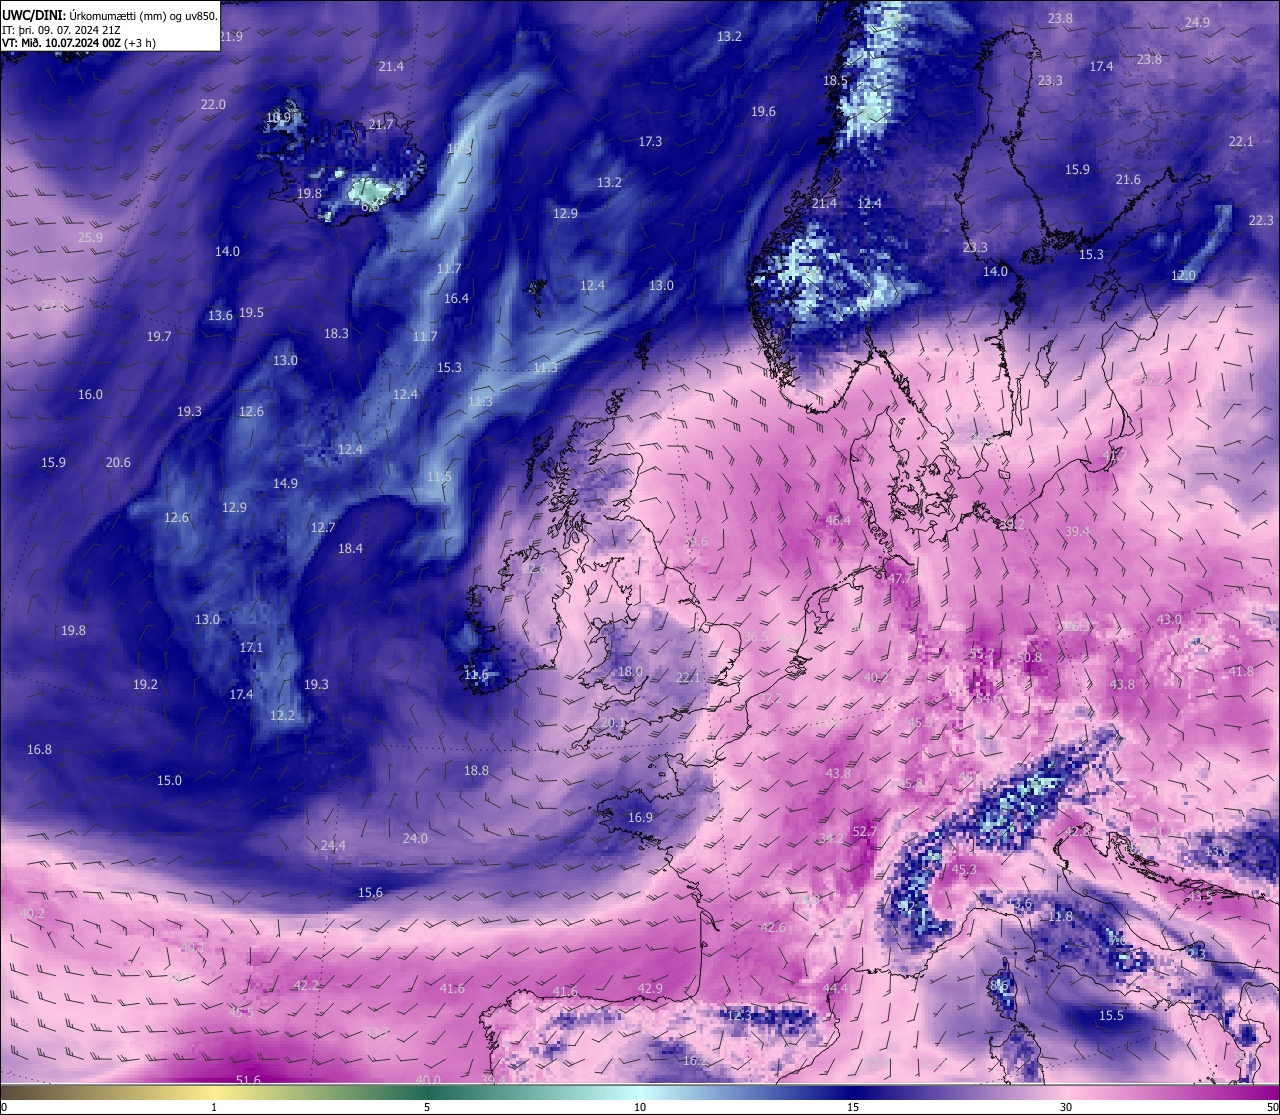Click the map value '18.3'
Image resolution: width=1280 pixels, height=1115 pixels.
[336, 334]
